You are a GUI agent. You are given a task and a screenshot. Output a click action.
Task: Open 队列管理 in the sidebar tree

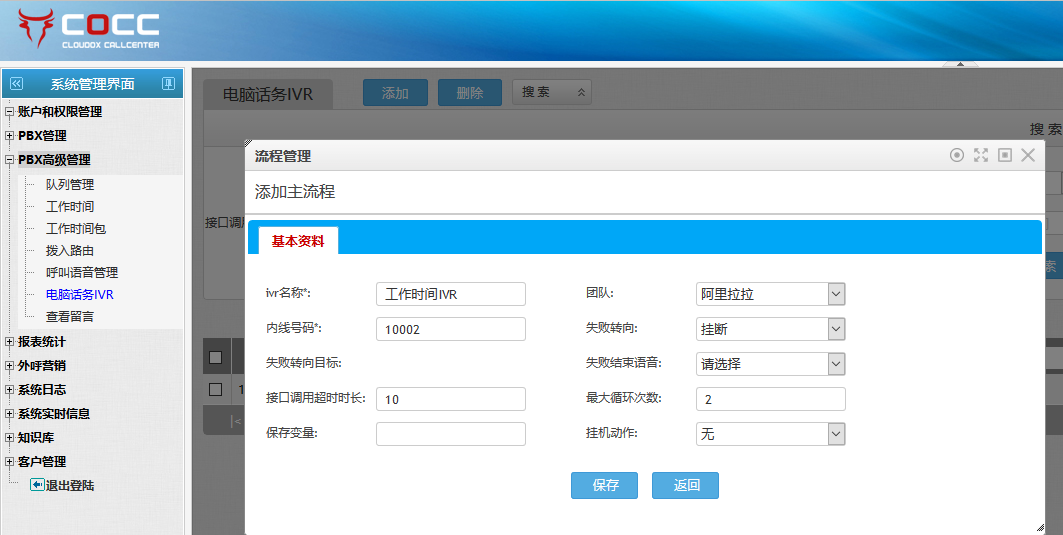pos(69,185)
